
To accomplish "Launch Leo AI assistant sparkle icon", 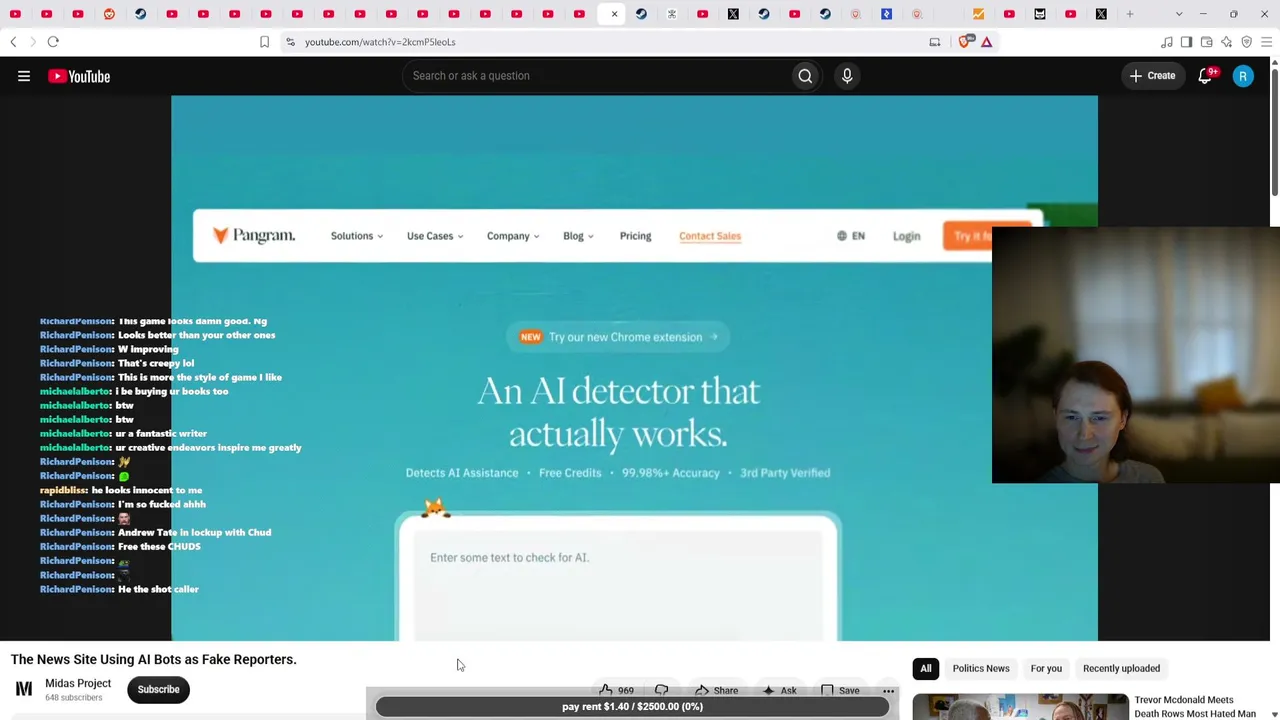I will point(1227,42).
